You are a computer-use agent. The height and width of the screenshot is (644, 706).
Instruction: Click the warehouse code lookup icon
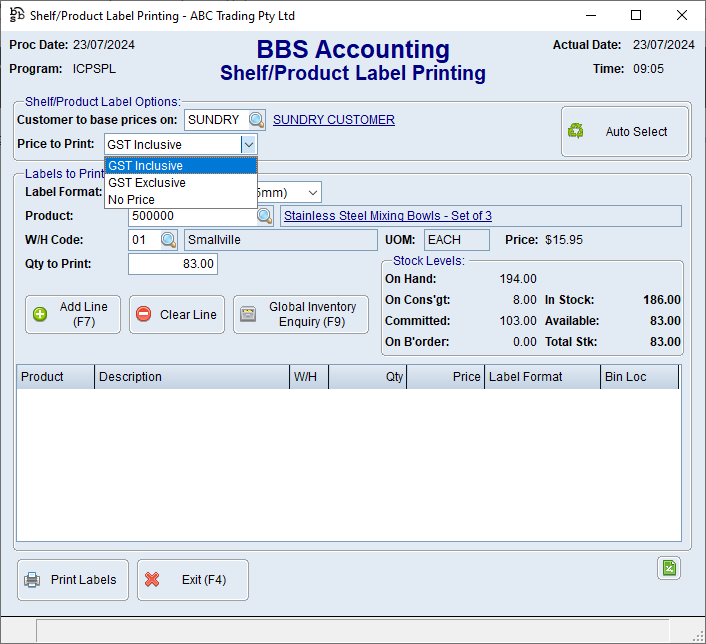(168, 240)
